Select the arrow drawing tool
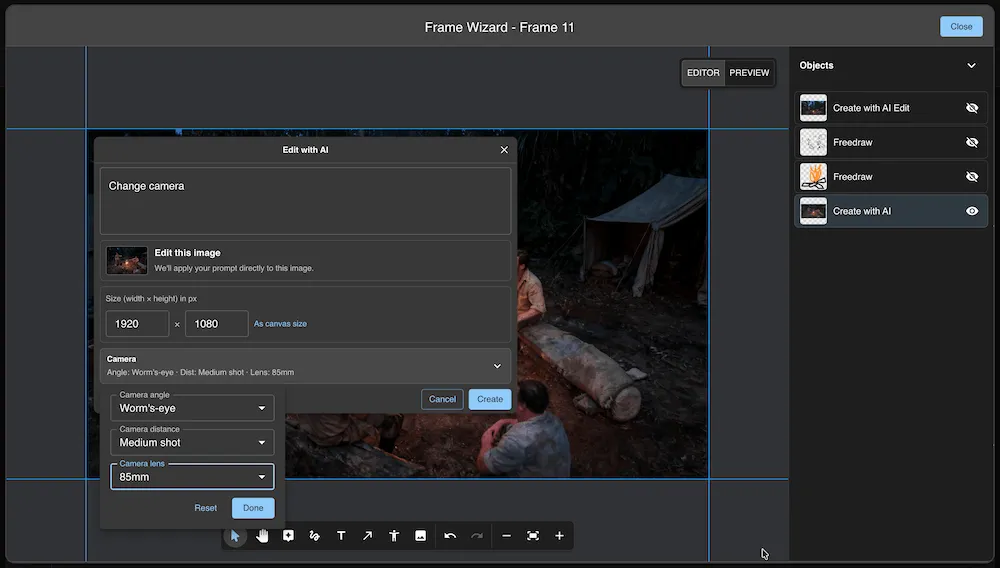The width and height of the screenshot is (1000, 568). coord(367,536)
